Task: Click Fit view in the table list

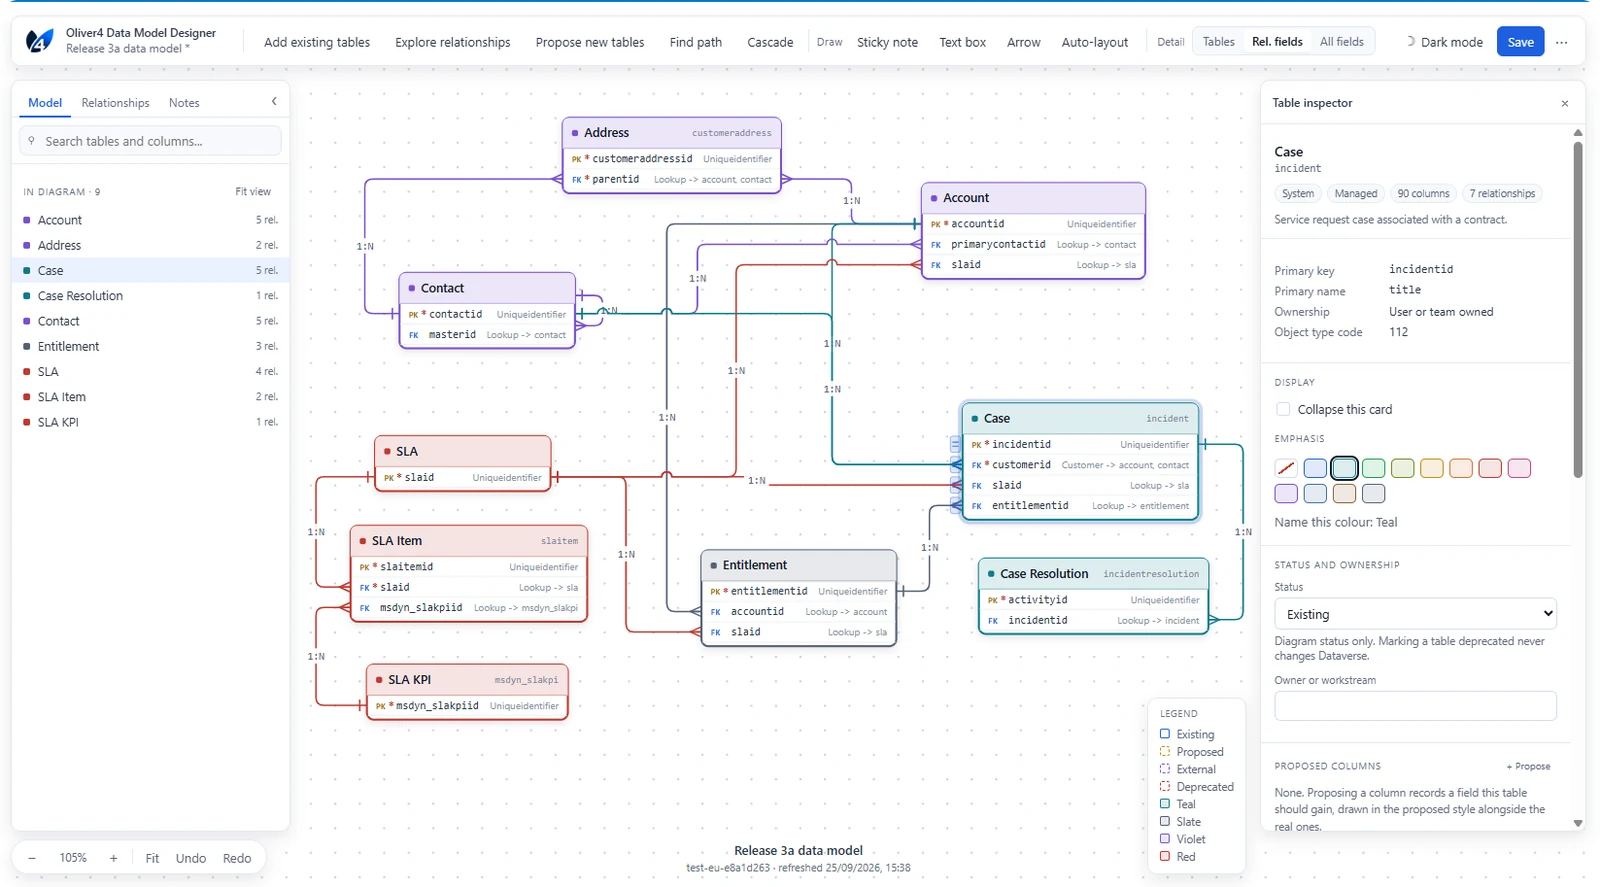Action: point(253,191)
